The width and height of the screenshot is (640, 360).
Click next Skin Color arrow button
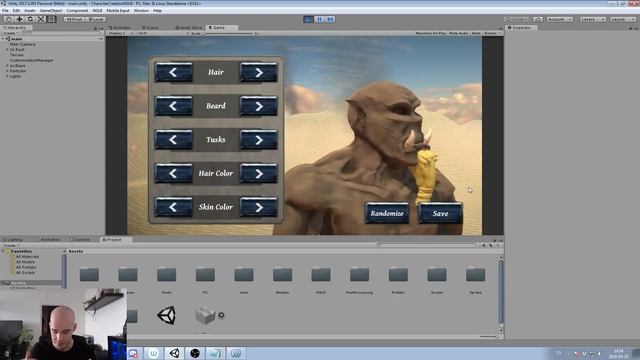click(259, 207)
